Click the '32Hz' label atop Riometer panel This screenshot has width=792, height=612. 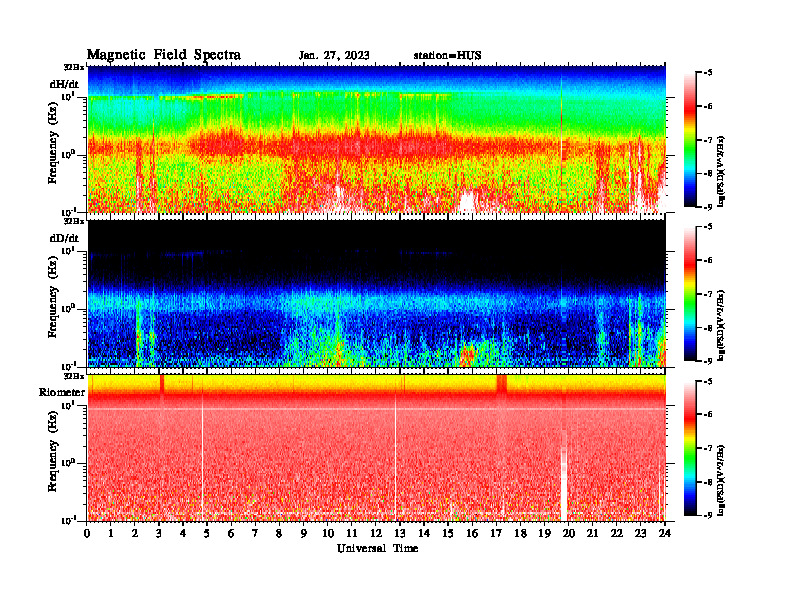tap(74, 376)
